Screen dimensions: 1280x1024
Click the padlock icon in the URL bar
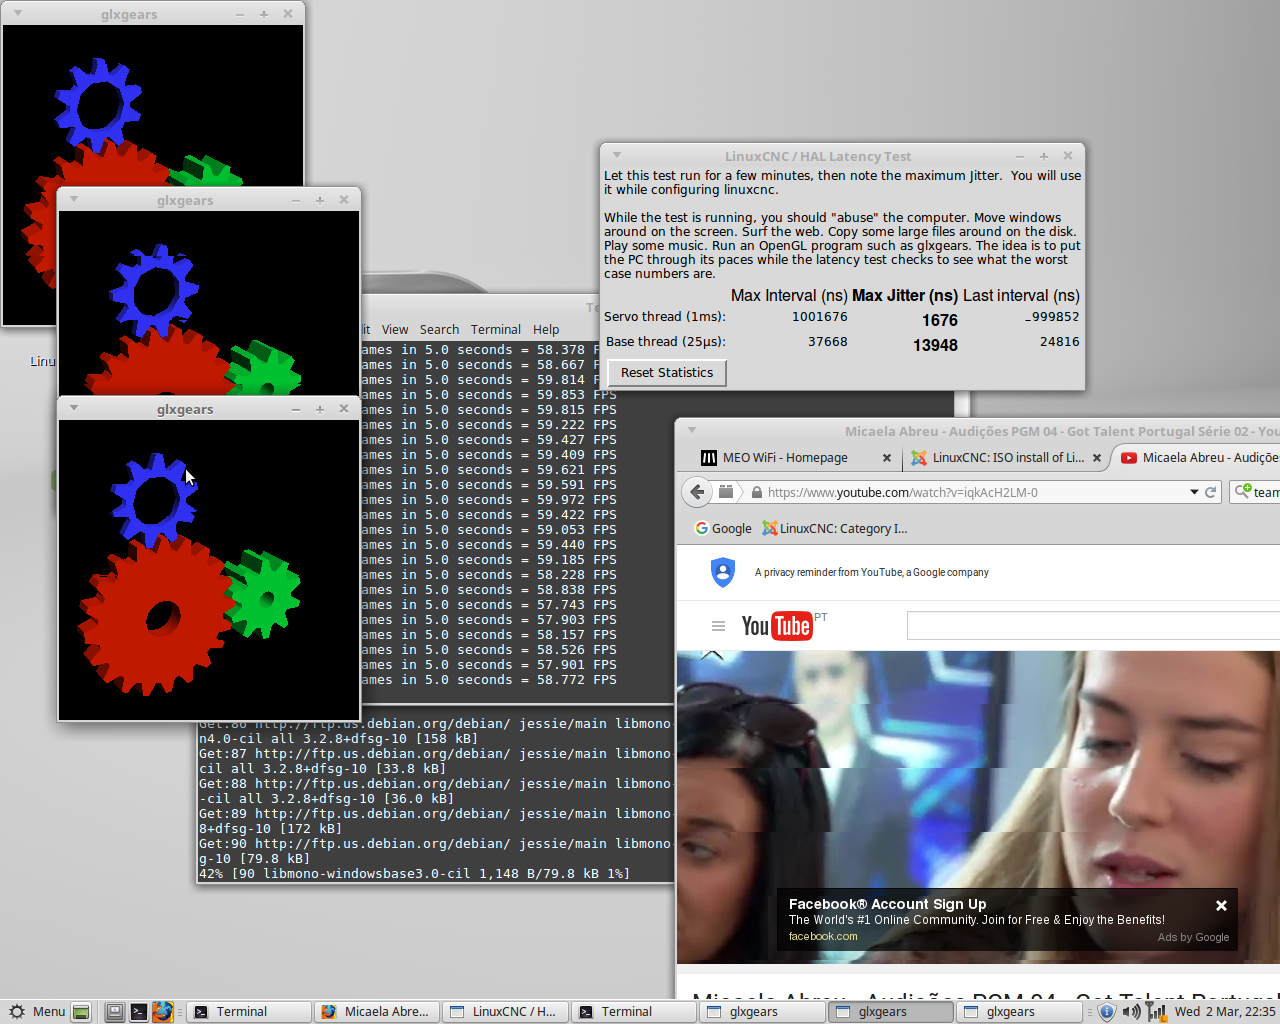[x=757, y=492]
